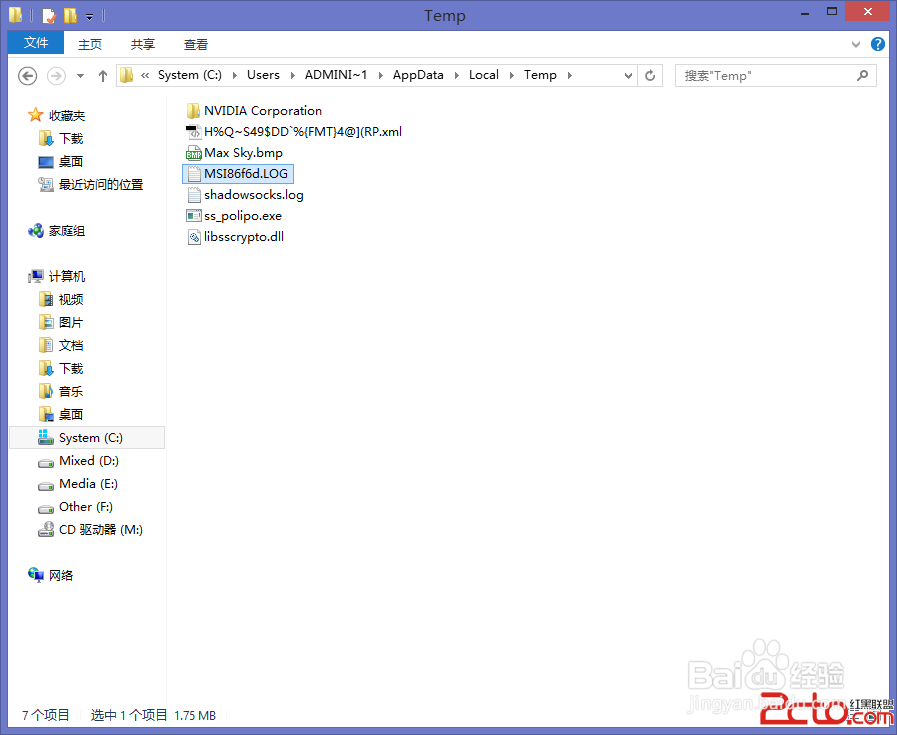Viewport: 897px width, 735px height.
Task: Expand the ribbon with the chevron
Action: click(855, 44)
